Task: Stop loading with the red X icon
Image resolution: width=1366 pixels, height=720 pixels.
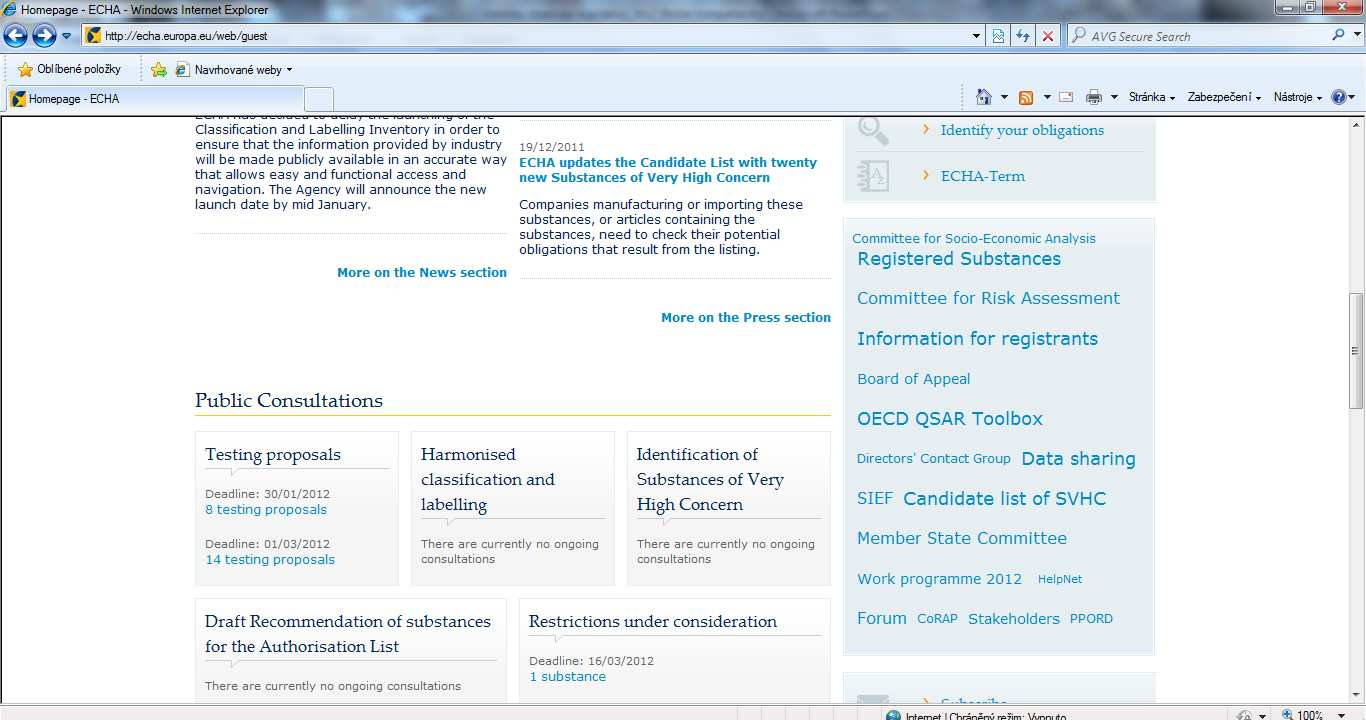Action: coord(1048,36)
